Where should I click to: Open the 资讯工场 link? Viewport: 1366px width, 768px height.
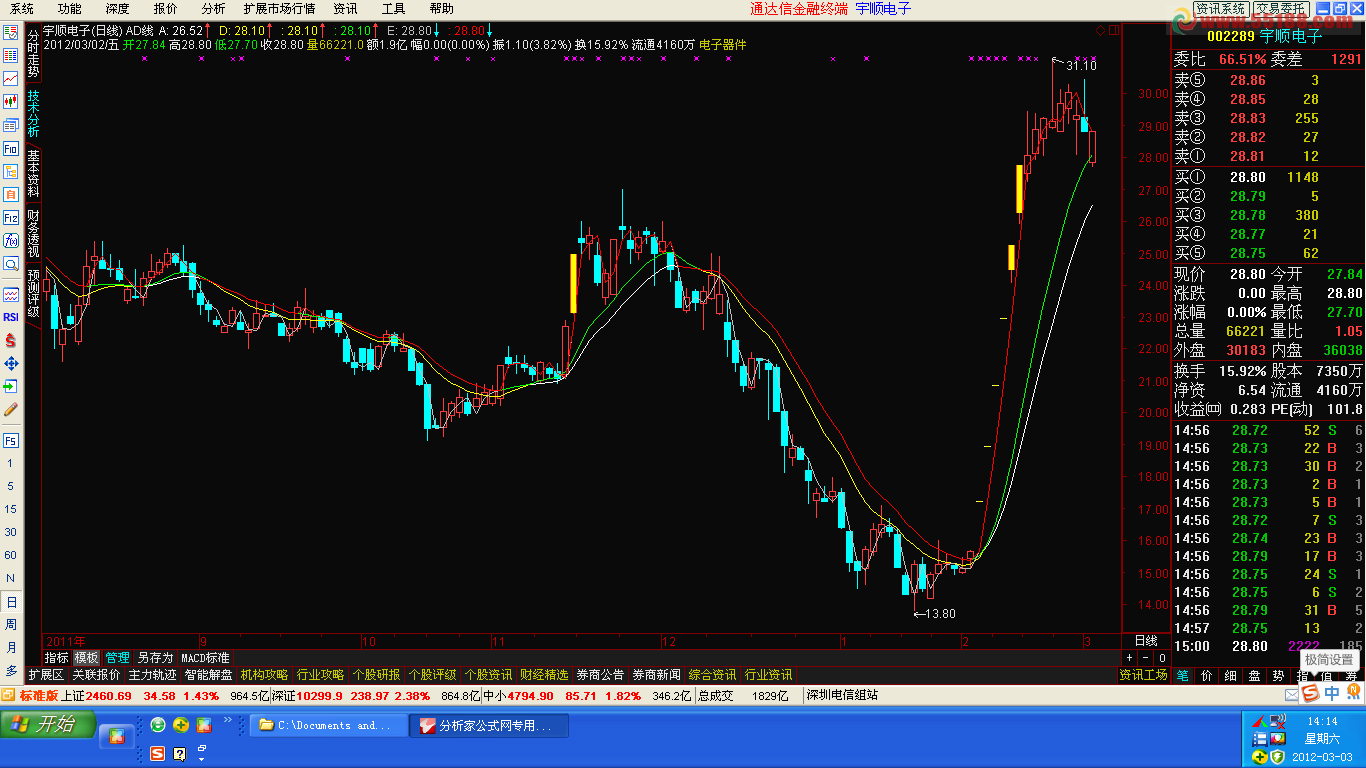tap(1144, 675)
